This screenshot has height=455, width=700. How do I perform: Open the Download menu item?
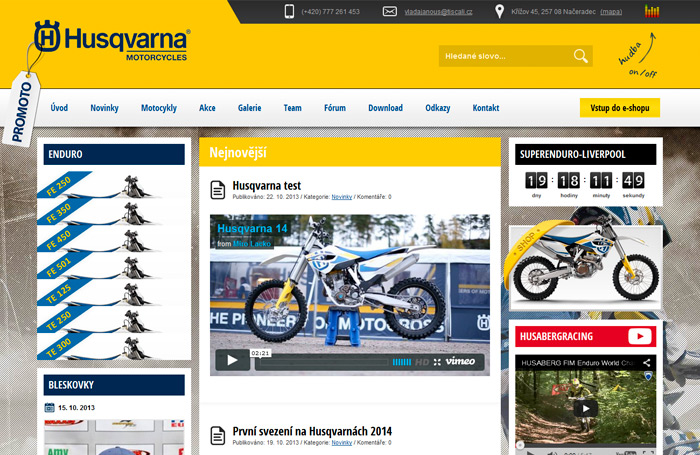point(385,108)
